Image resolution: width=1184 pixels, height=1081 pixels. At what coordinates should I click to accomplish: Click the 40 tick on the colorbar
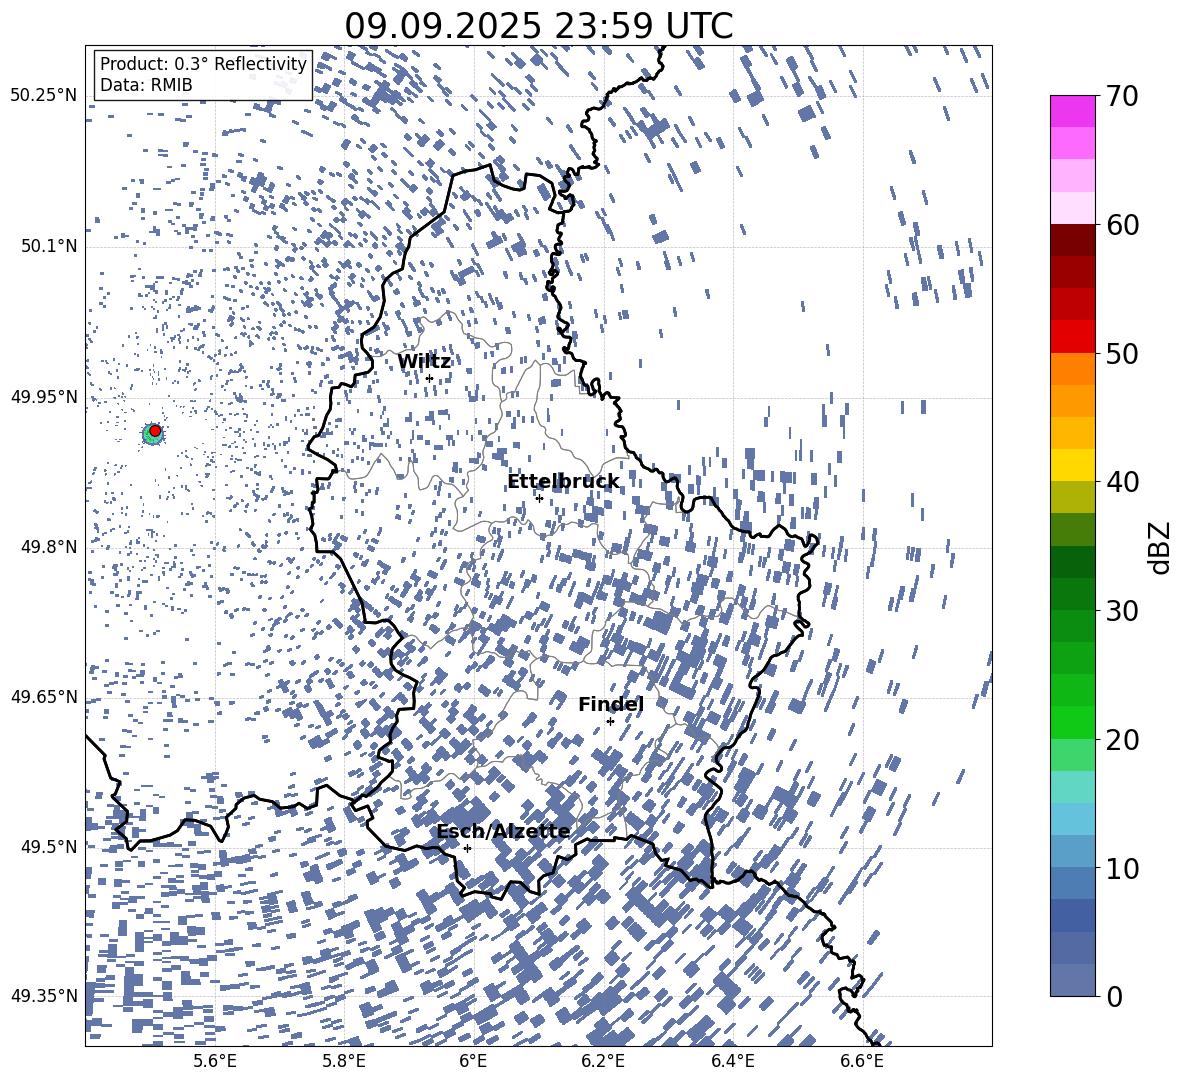[1122, 482]
